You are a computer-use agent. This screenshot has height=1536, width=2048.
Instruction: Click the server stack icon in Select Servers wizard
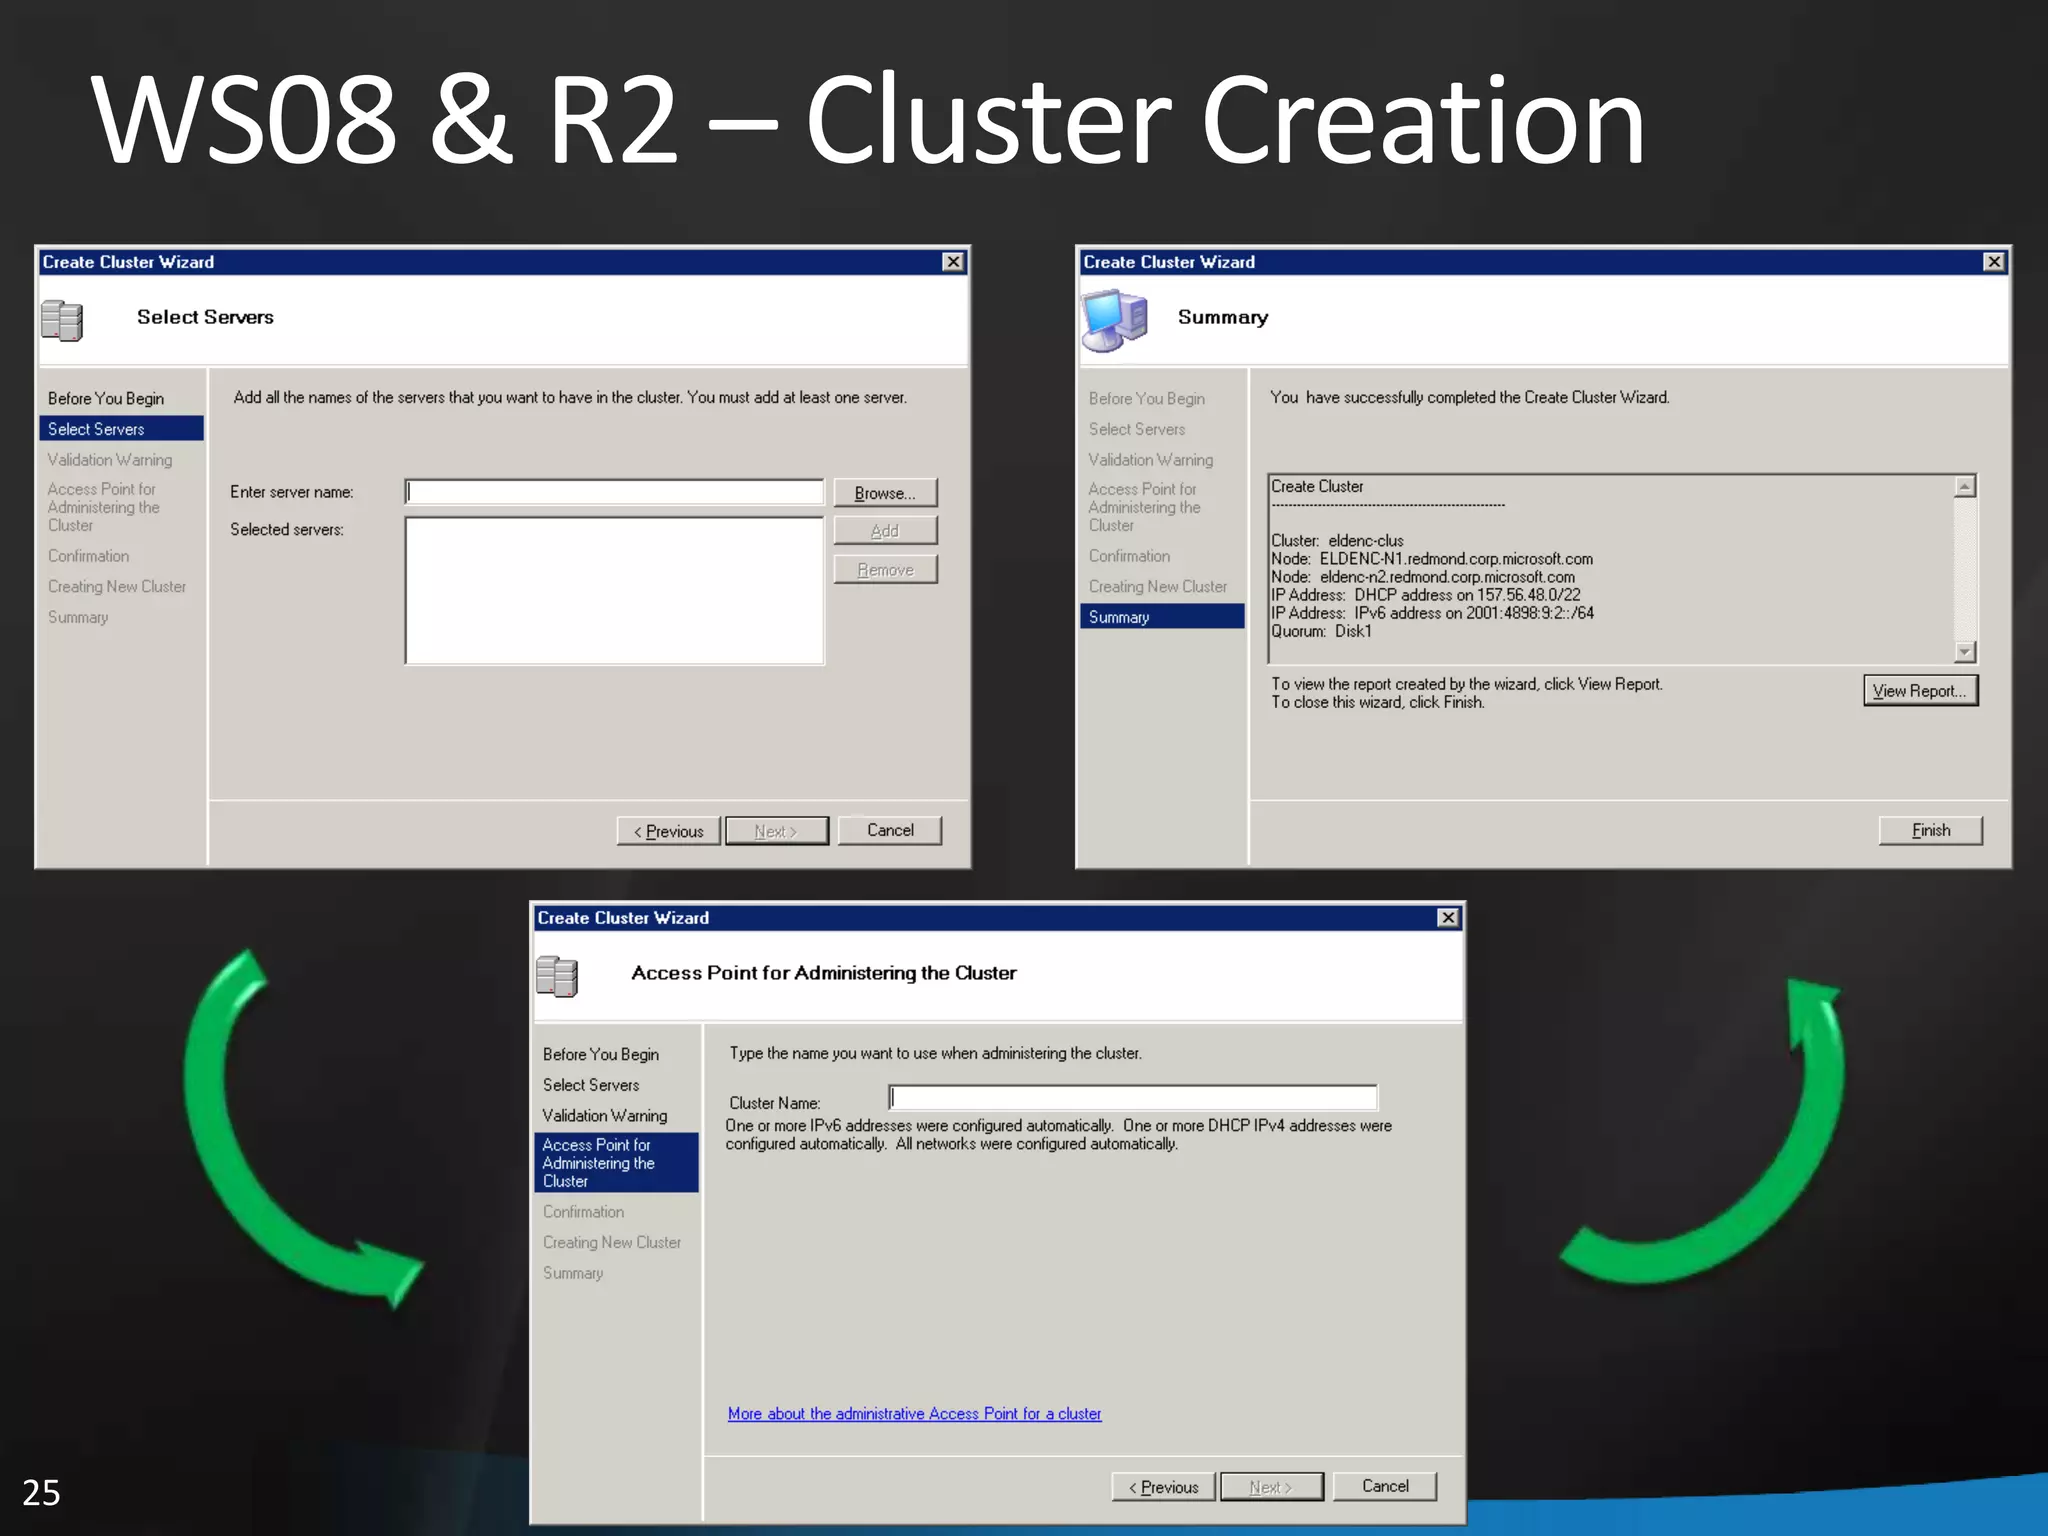[62, 320]
